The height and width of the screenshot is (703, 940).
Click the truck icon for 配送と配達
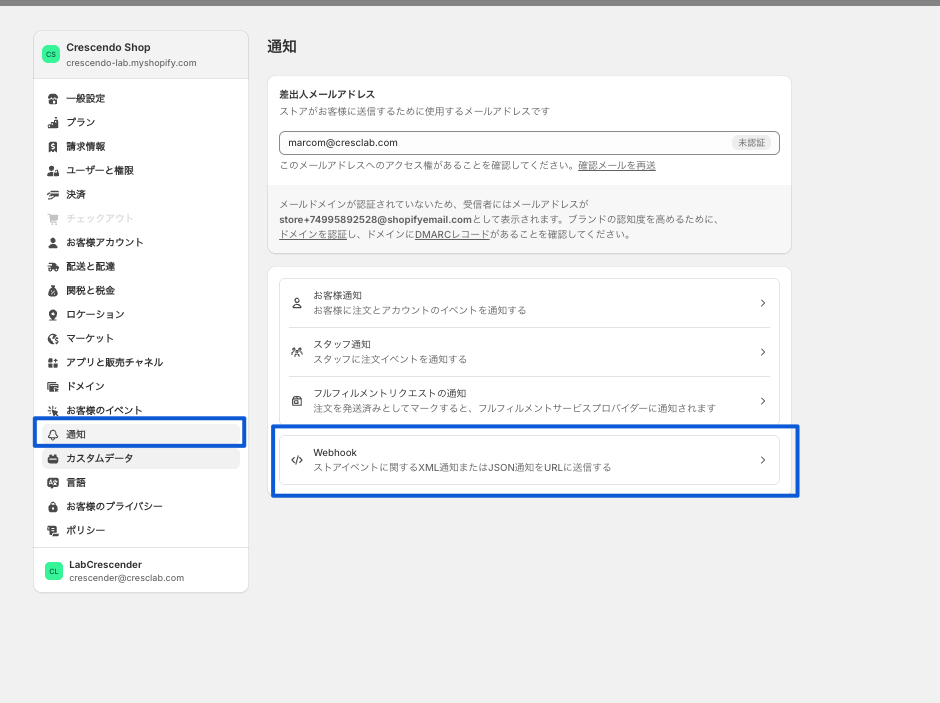click(53, 267)
